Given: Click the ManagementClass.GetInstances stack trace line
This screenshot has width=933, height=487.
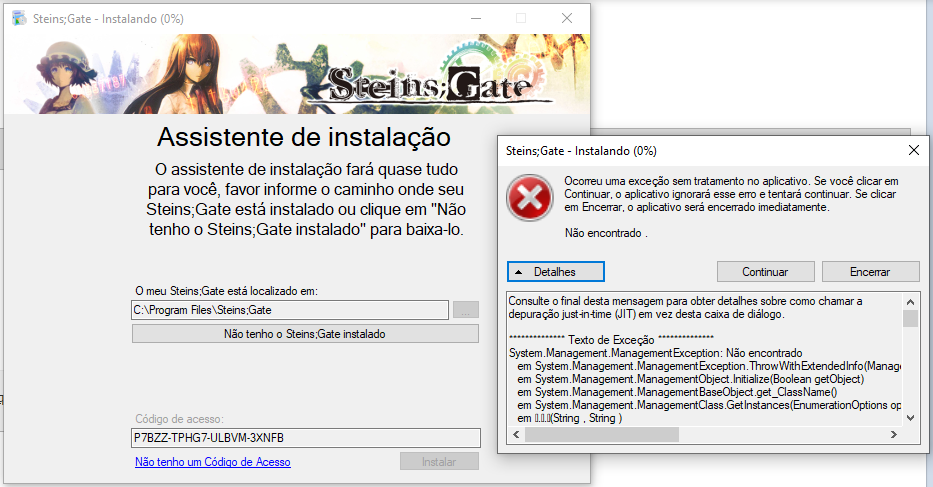Looking at the screenshot, I should pyautogui.click(x=709, y=405).
